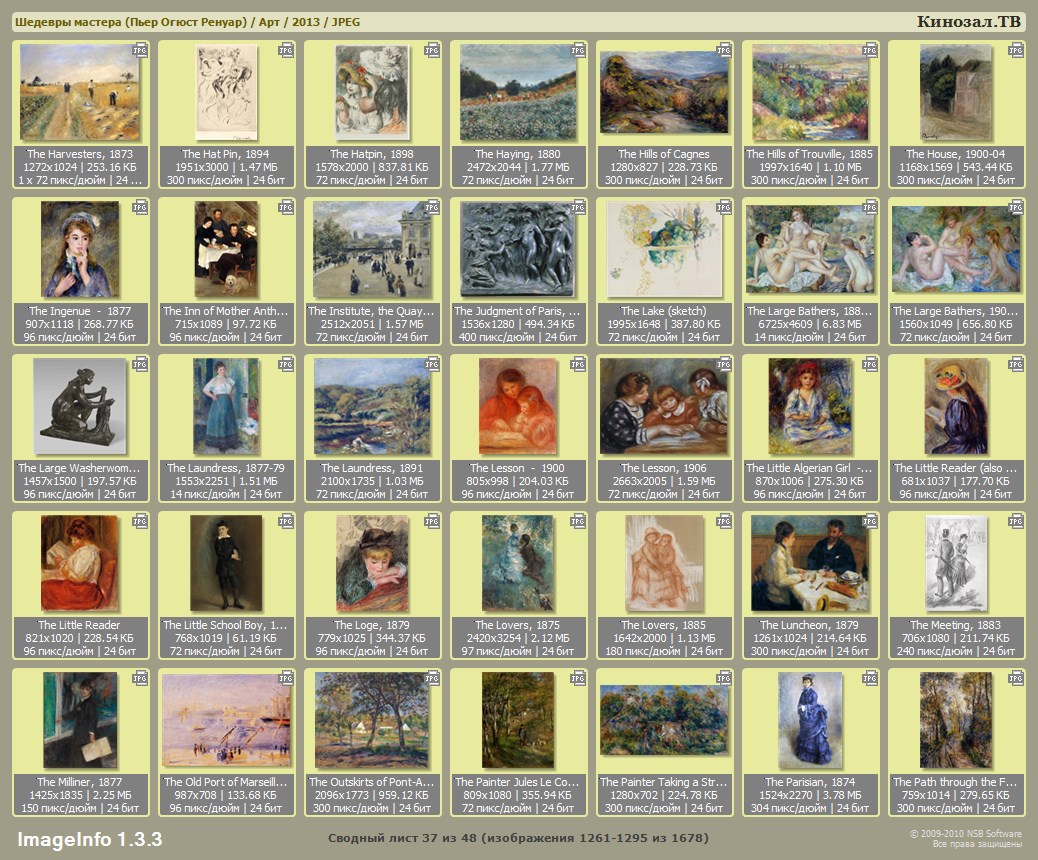
Task: Open The Outskirts of Pont-Aven thumbnail
Action: coord(372,720)
